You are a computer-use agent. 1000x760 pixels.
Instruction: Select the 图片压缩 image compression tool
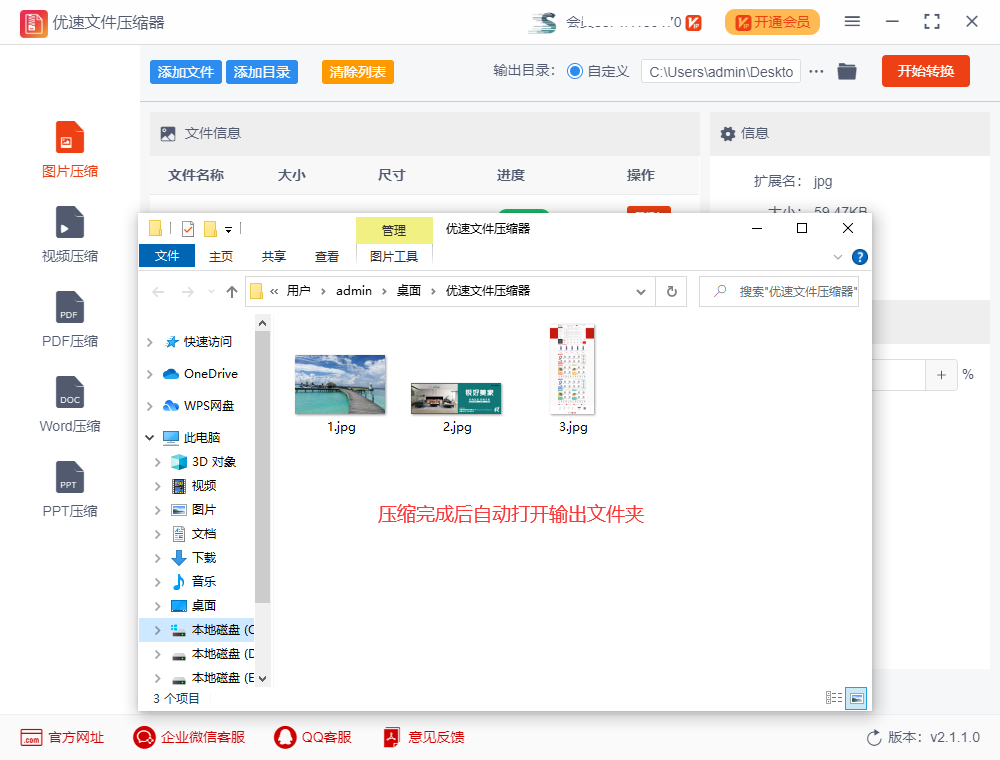coord(69,148)
